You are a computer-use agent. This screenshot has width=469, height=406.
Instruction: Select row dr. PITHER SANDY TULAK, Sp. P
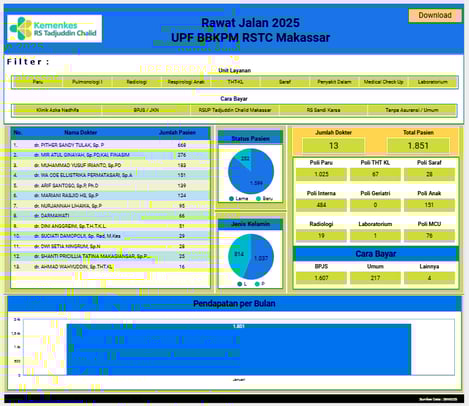tap(110, 145)
